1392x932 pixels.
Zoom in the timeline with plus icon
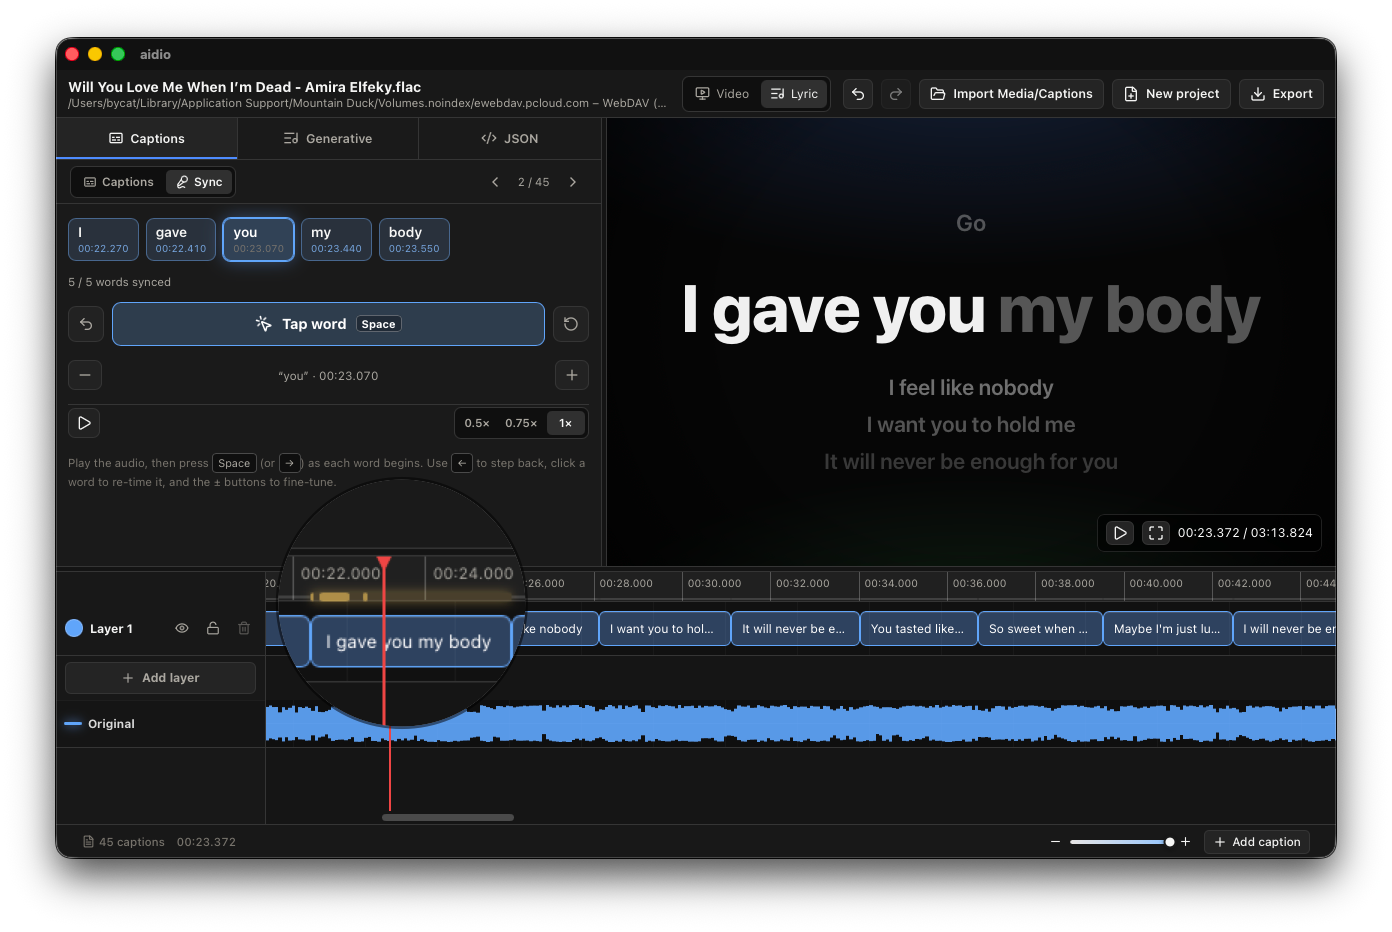pyautogui.click(x=1186, y=842)
